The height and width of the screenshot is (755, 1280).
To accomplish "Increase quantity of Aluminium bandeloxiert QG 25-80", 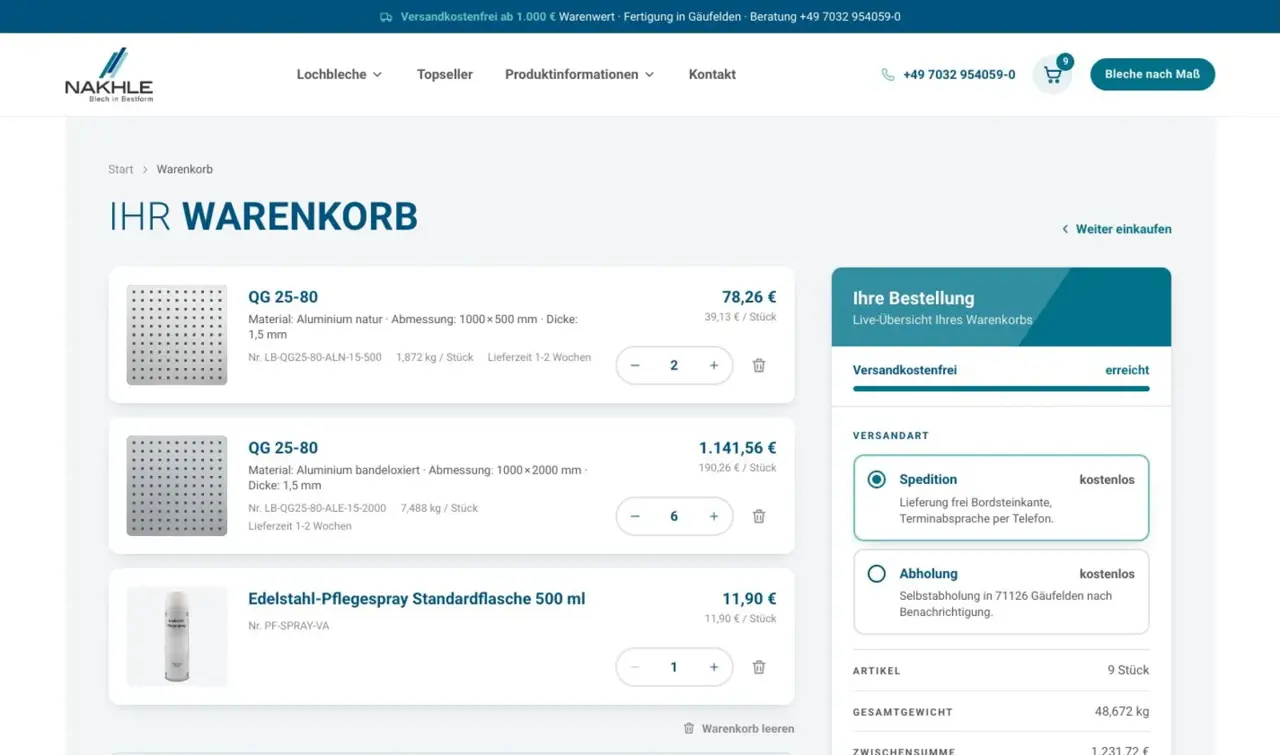I will 713,517.
